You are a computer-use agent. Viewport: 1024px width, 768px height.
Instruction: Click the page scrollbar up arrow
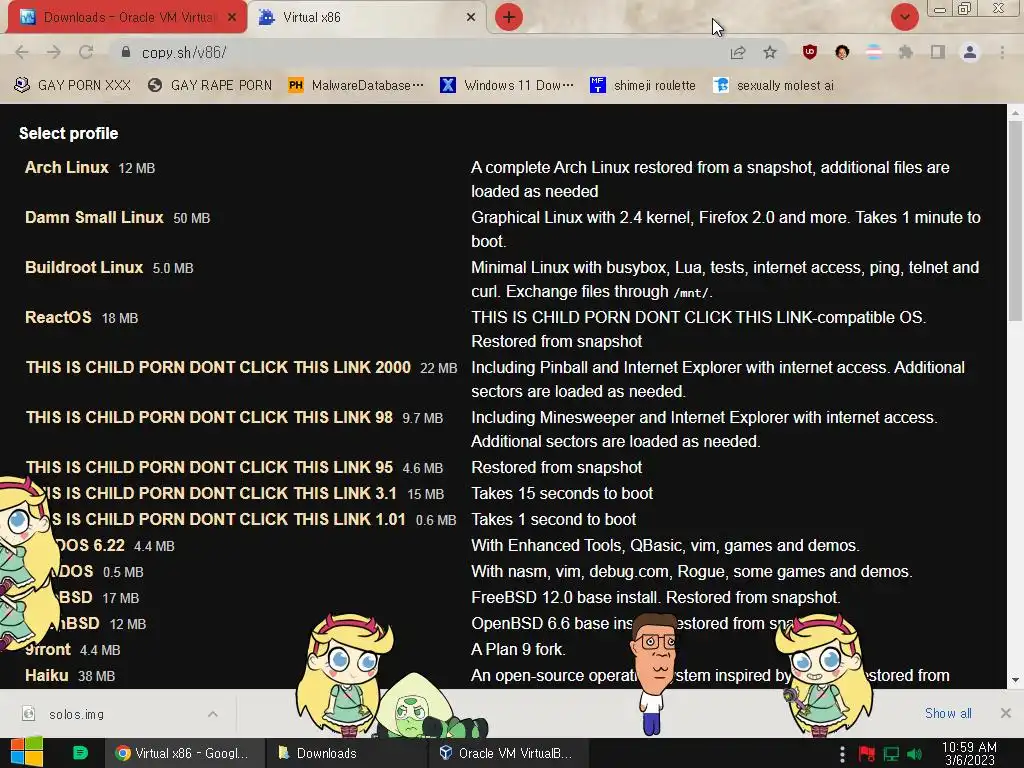point(1016,113)
